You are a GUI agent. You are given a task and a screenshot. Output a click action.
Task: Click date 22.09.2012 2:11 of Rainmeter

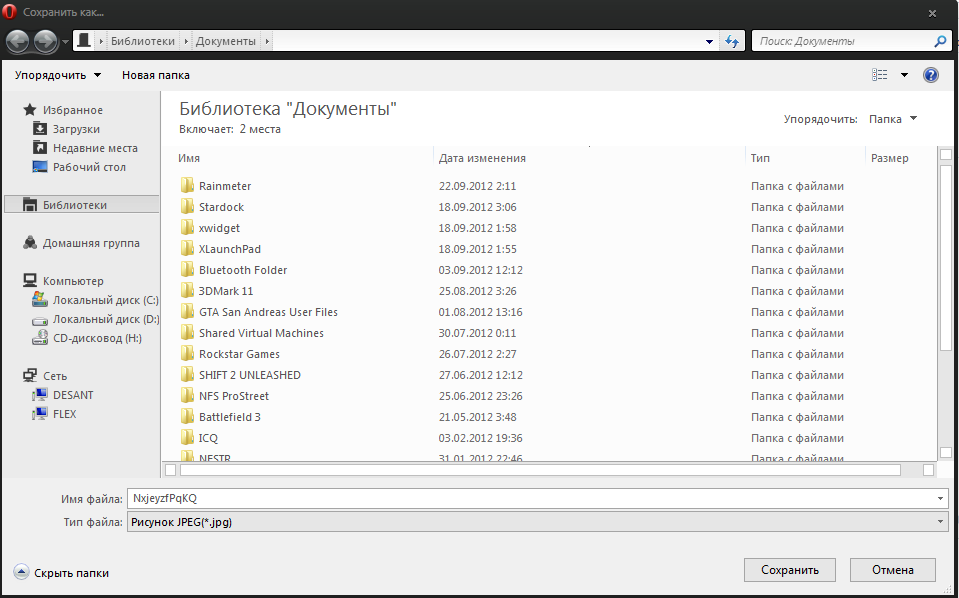(477, 186)
